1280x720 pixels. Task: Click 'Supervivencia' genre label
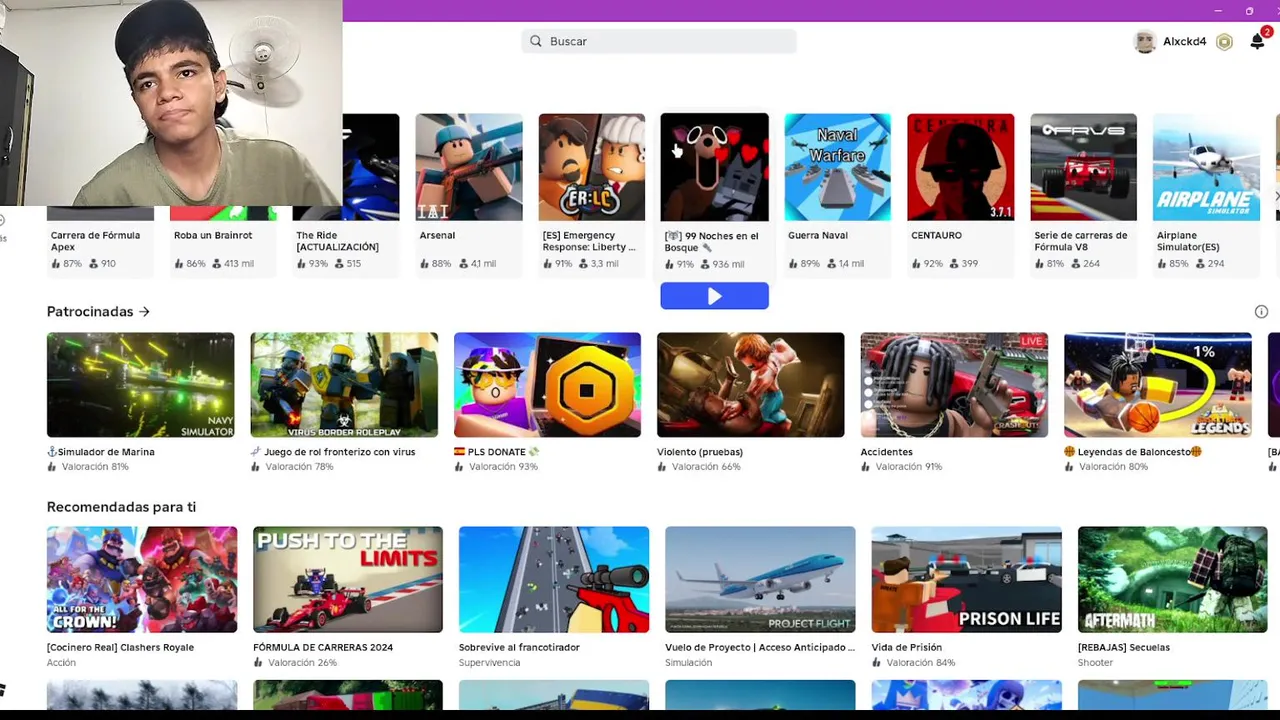489,663
